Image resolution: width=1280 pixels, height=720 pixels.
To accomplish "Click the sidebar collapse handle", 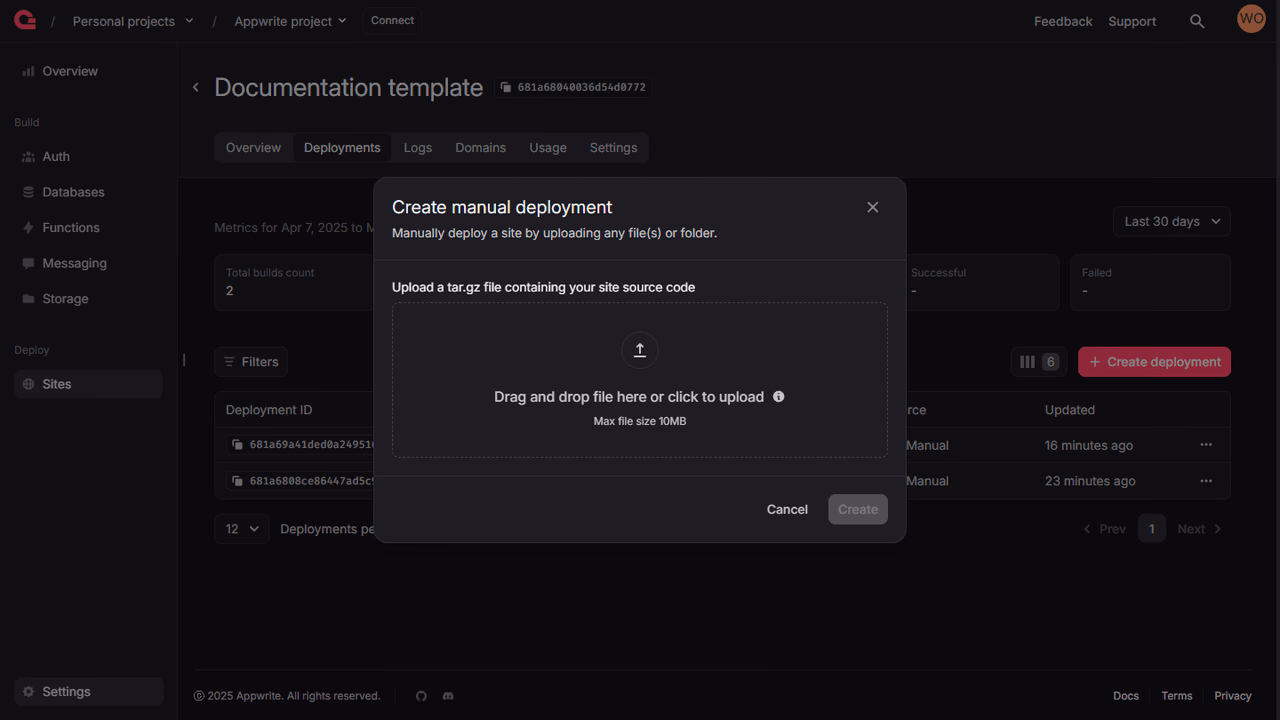I will (x=184, y=360).
